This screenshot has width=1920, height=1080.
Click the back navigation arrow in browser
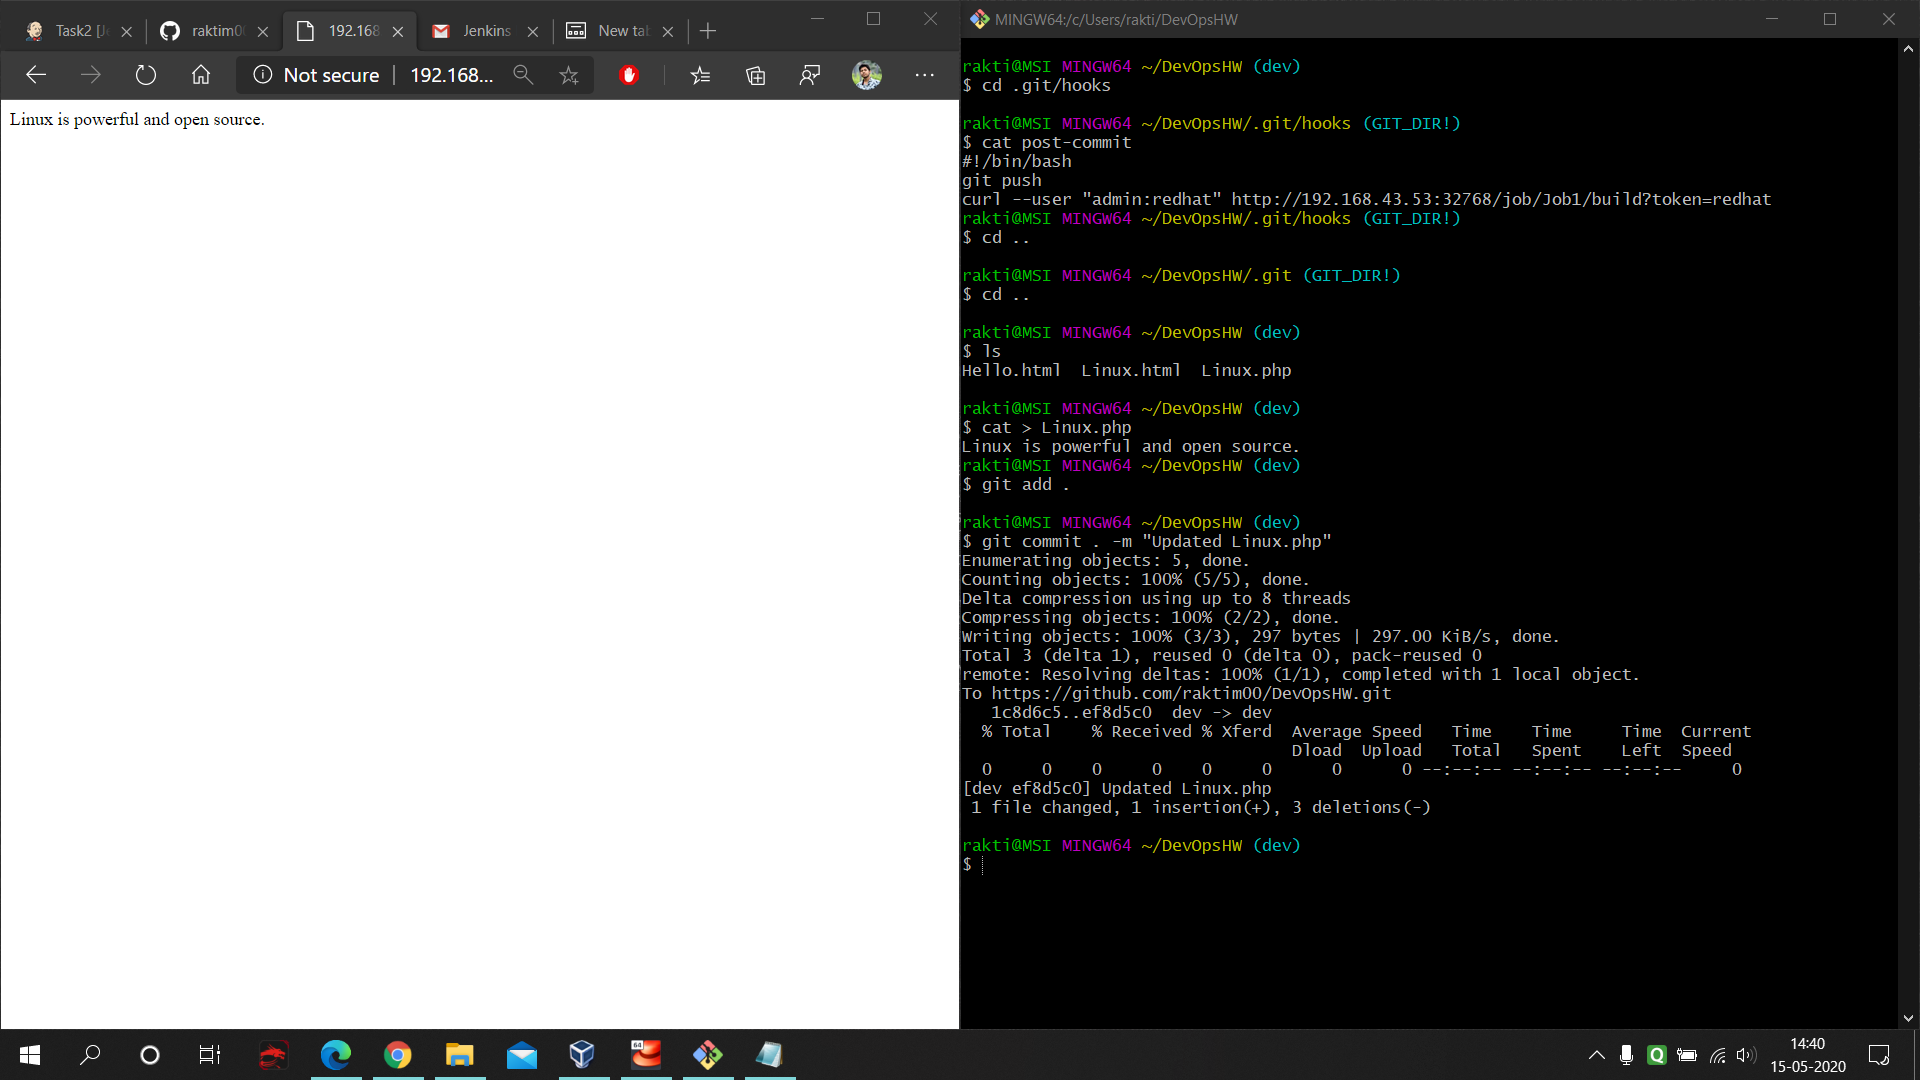(36, 75)
